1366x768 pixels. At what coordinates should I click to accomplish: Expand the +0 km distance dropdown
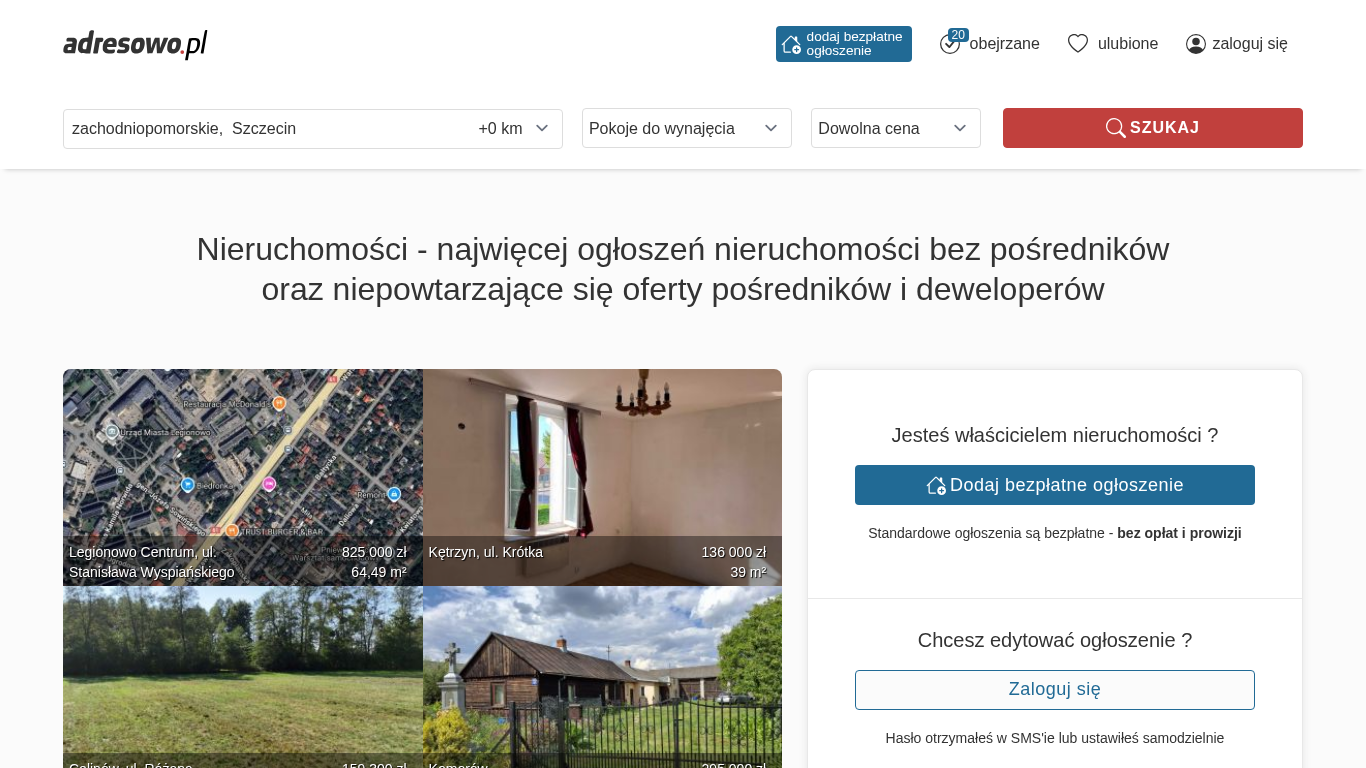tap(514, 129)
